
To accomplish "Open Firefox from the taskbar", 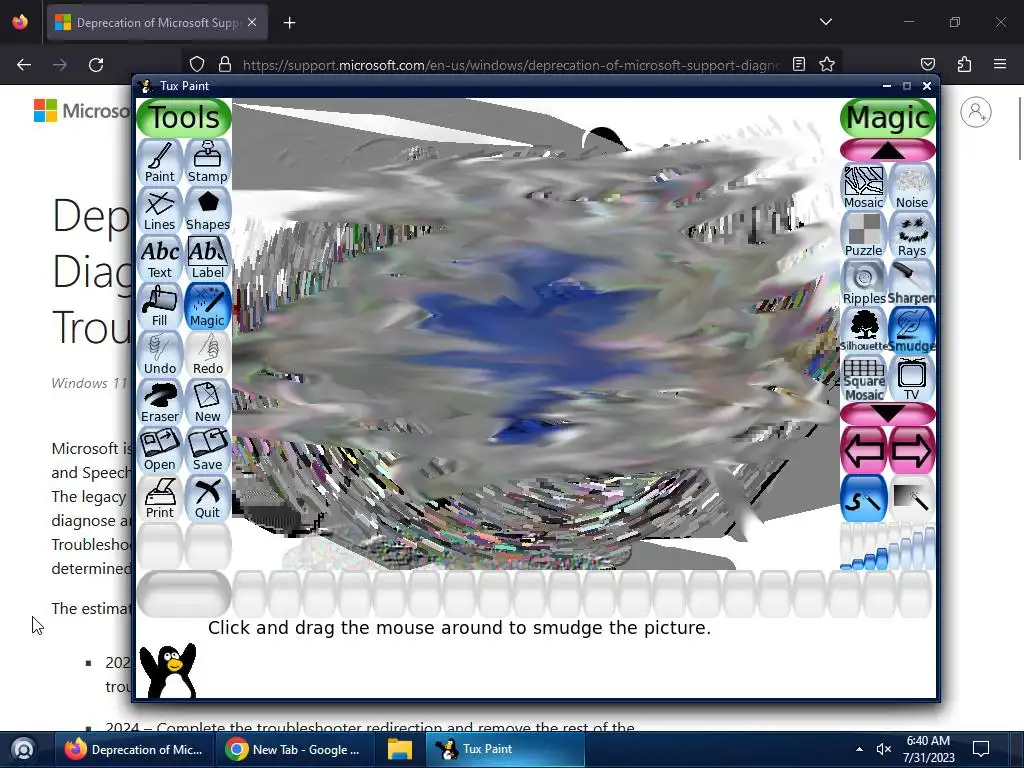I will pyautogui.click(x=136, y=750).
